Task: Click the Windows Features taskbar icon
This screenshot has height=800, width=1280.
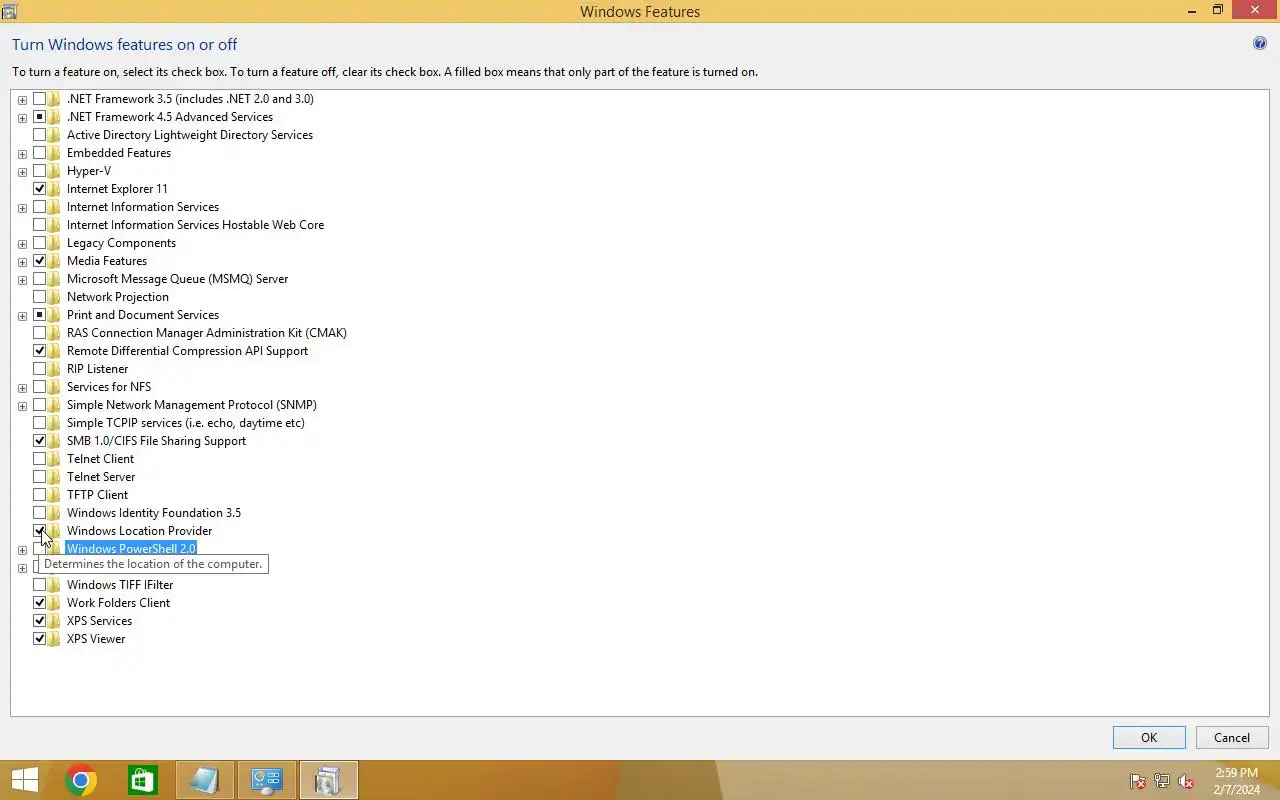Action: pos(329,780)
